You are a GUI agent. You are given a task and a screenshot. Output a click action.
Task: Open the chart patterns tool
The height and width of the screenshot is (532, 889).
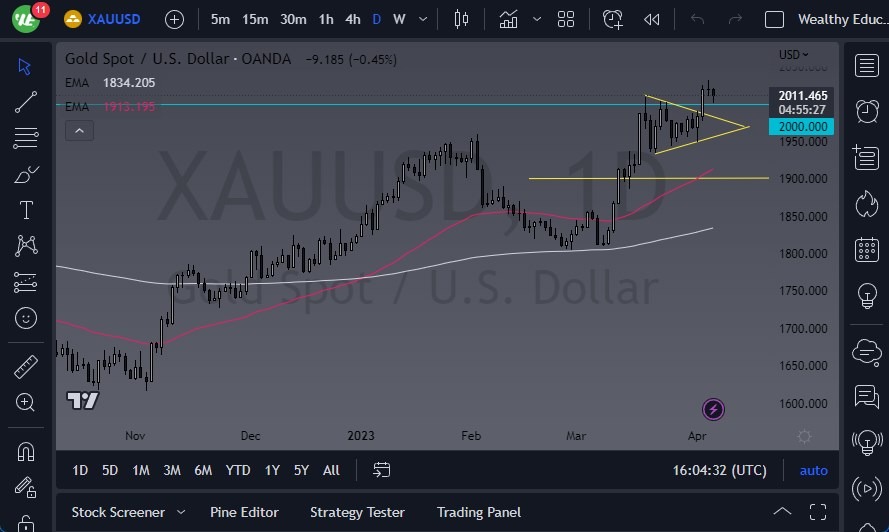[x=26, y=246]
